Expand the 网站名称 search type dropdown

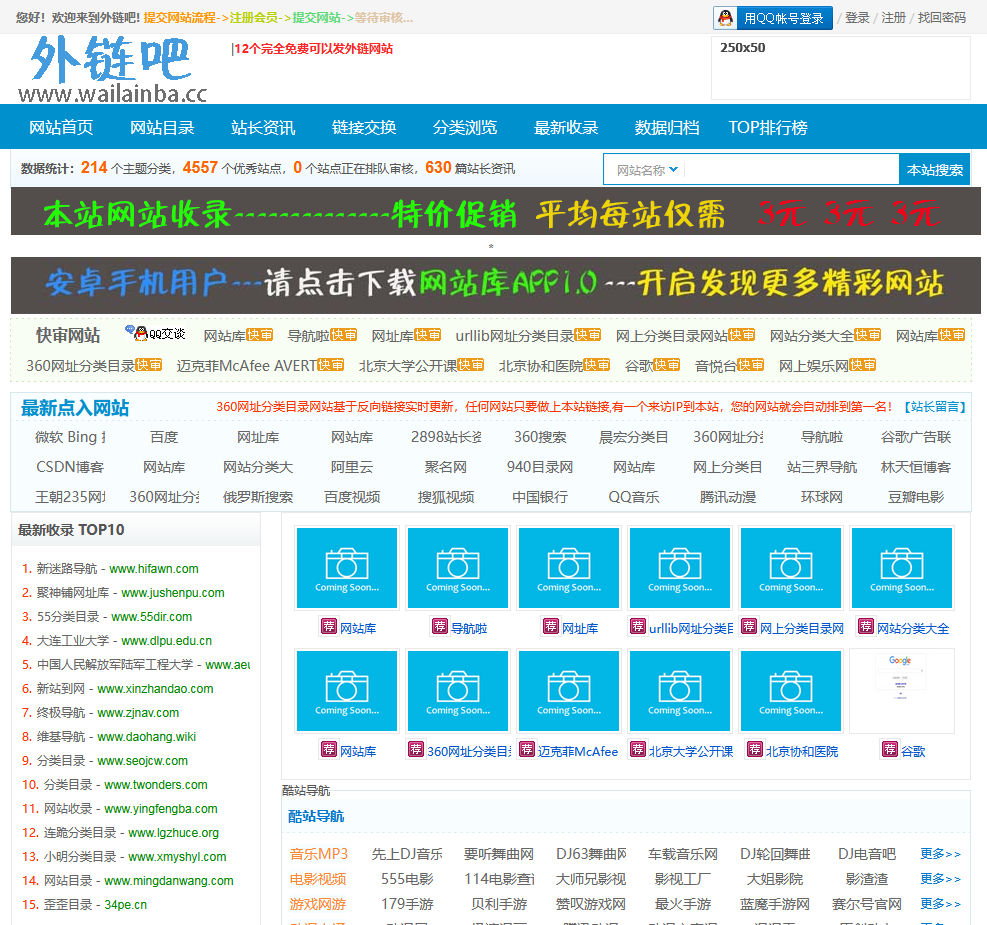point(647,170)
